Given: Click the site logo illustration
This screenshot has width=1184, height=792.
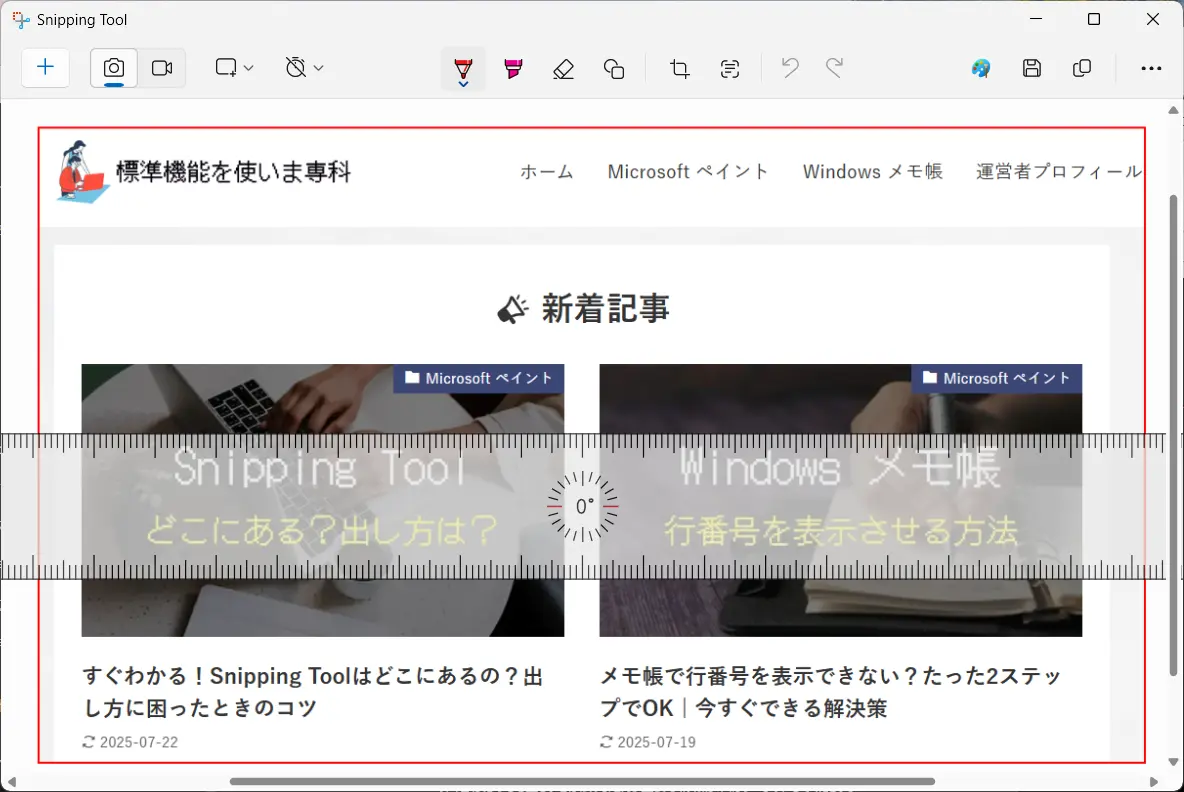Looking at the screenshot, I should (x=82, y=171).
